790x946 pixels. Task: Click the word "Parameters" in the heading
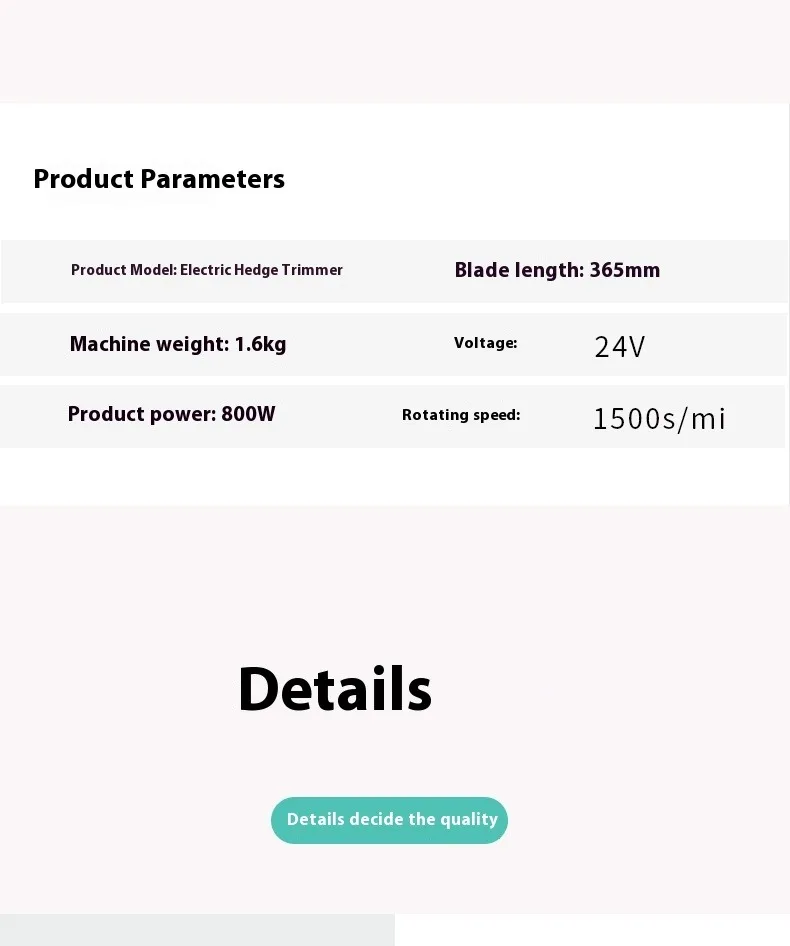pos(213,179)
